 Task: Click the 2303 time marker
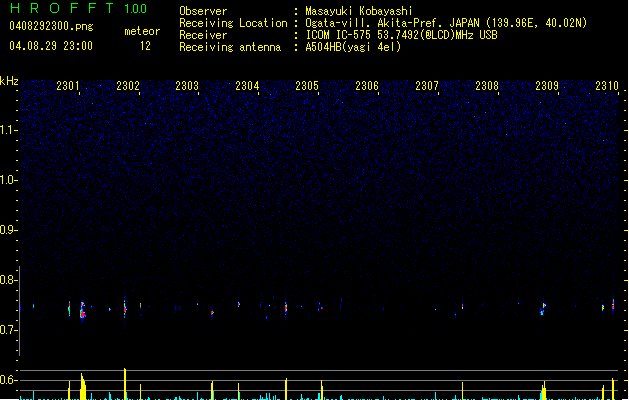pyautogui.click(x=187, y=86)
